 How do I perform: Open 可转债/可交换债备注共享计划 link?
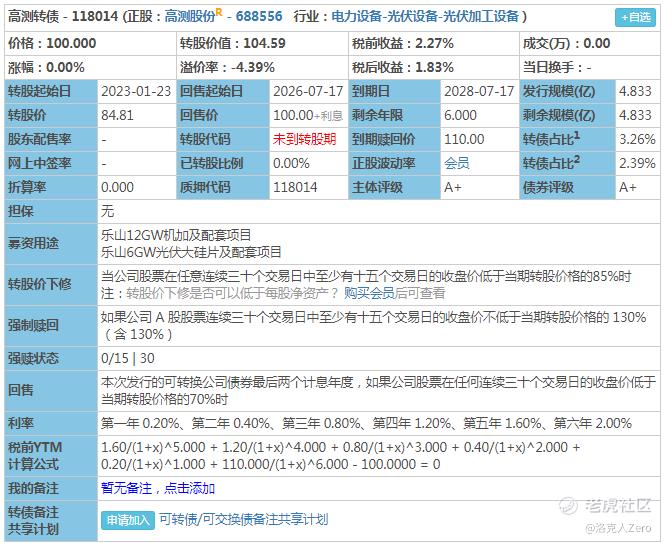243,519
